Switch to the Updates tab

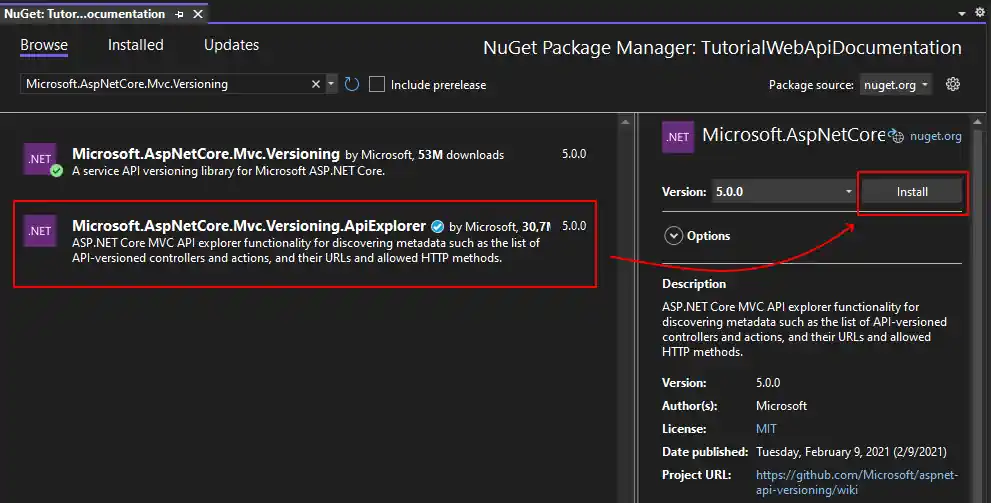tap(231, 45)
